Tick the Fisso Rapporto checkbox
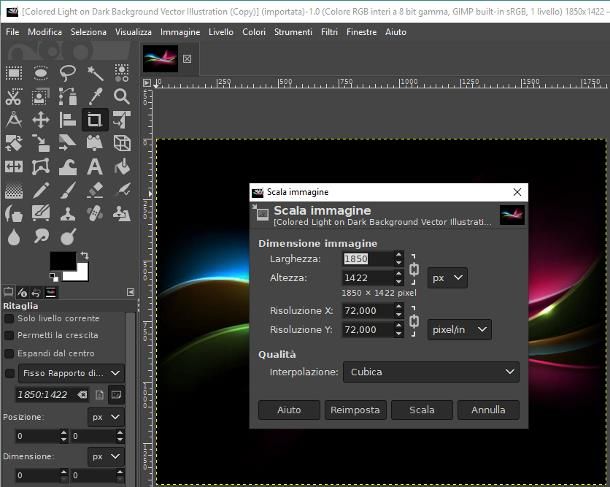Screen dimensions: 610x487 click(9, 373)
